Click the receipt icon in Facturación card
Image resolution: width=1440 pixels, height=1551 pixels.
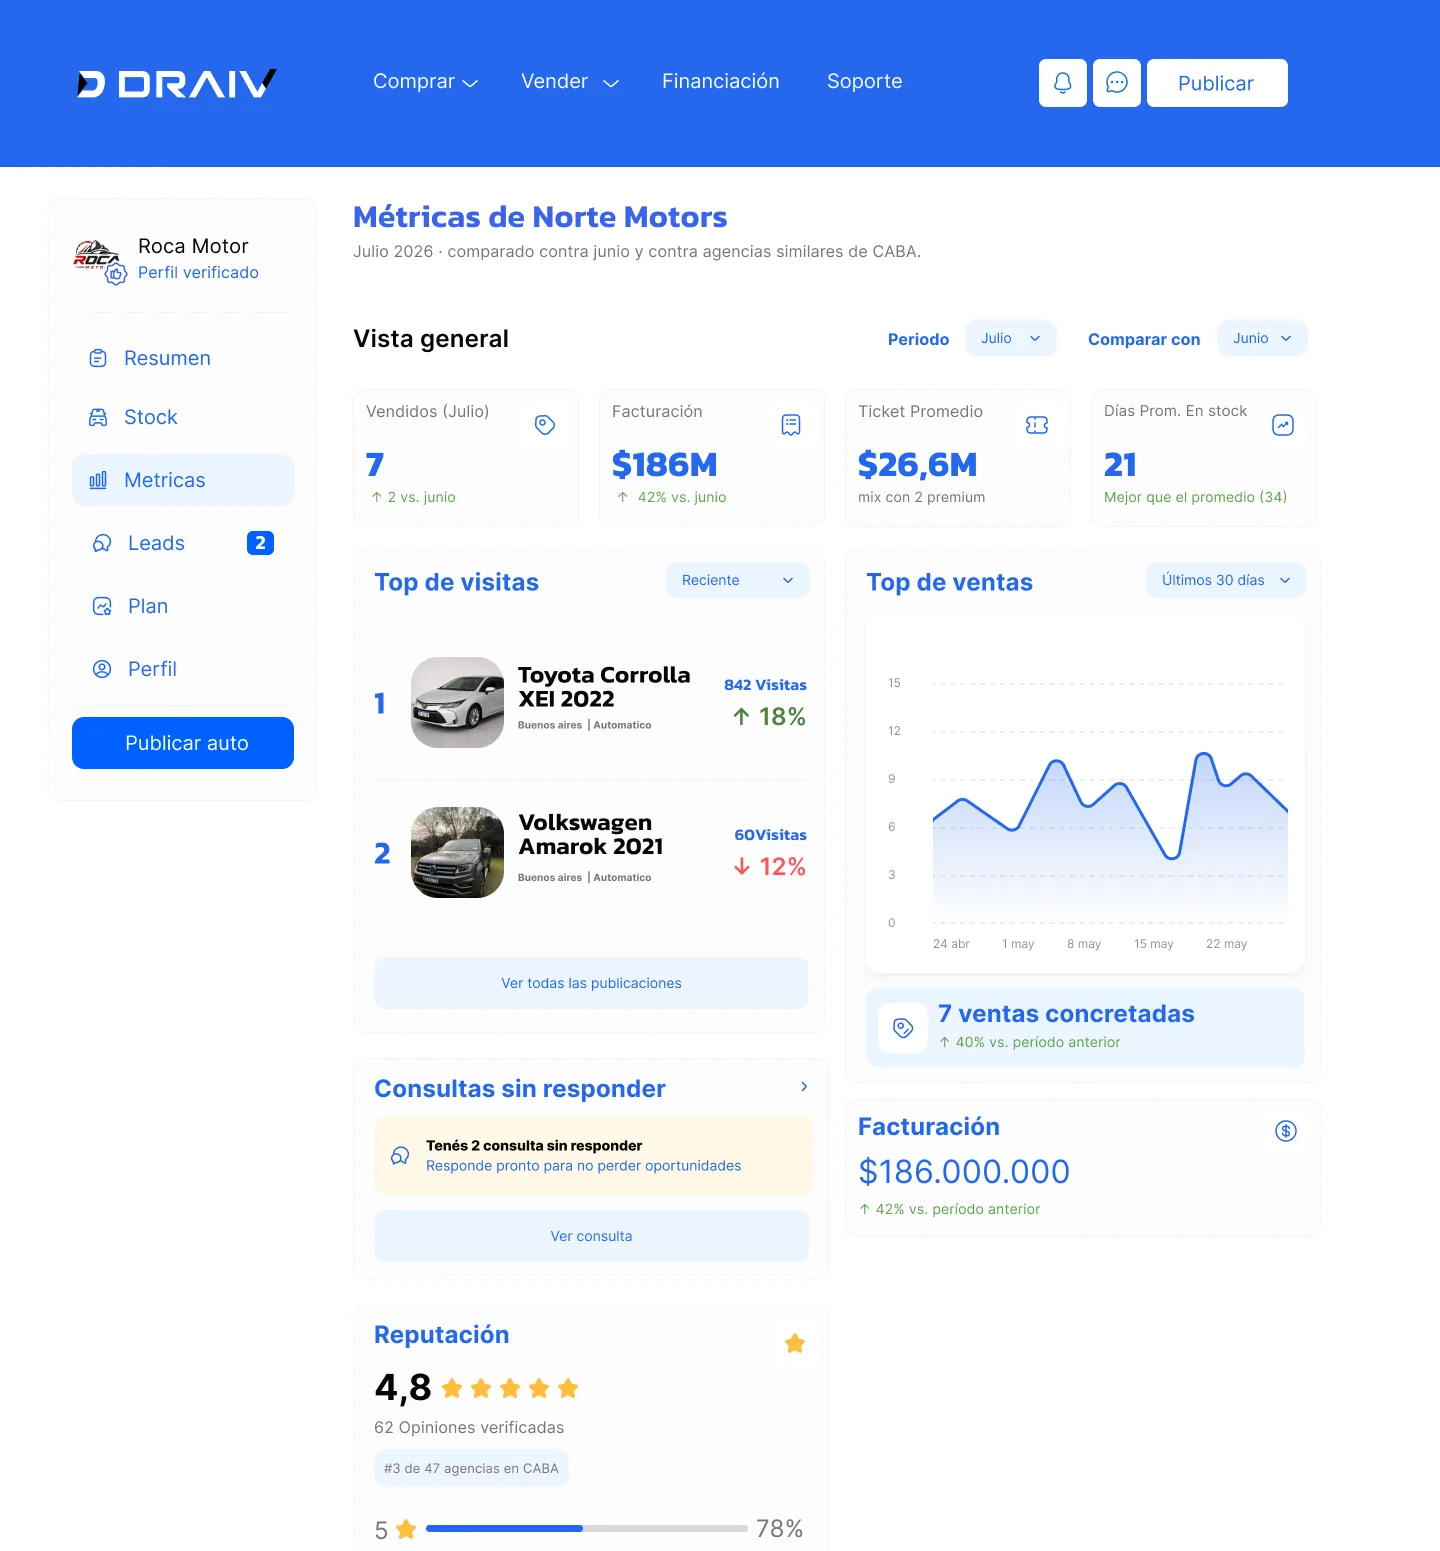[791, 425]
